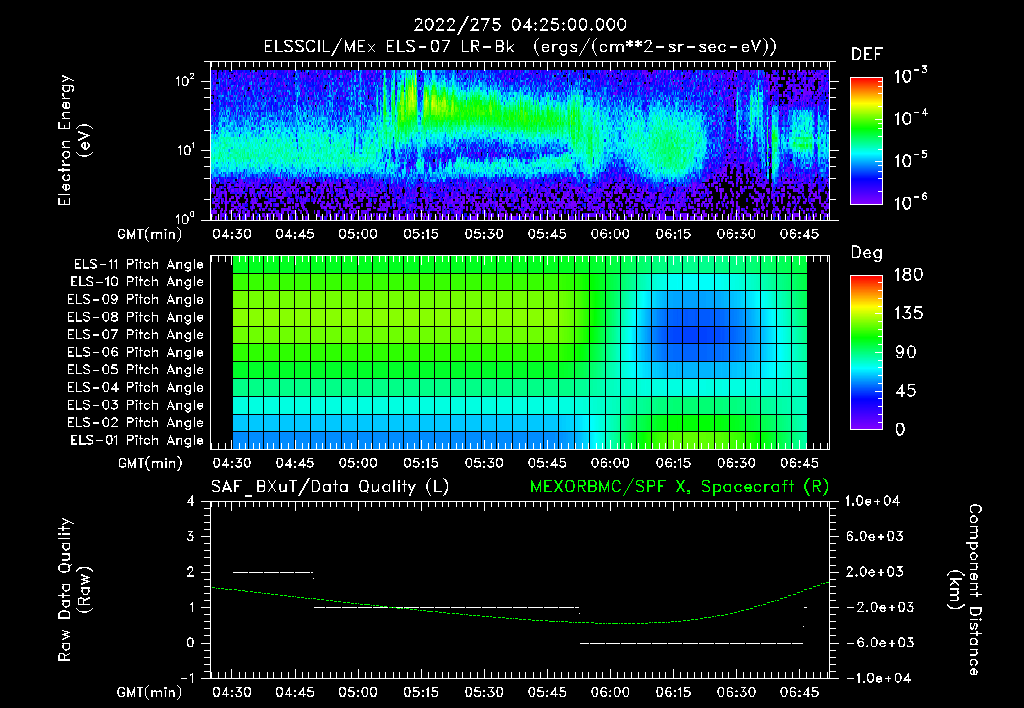Select the ELS-10 Pitch Angle row label
The height and width of the screenshot is (708, 1024).
(137, 282)
